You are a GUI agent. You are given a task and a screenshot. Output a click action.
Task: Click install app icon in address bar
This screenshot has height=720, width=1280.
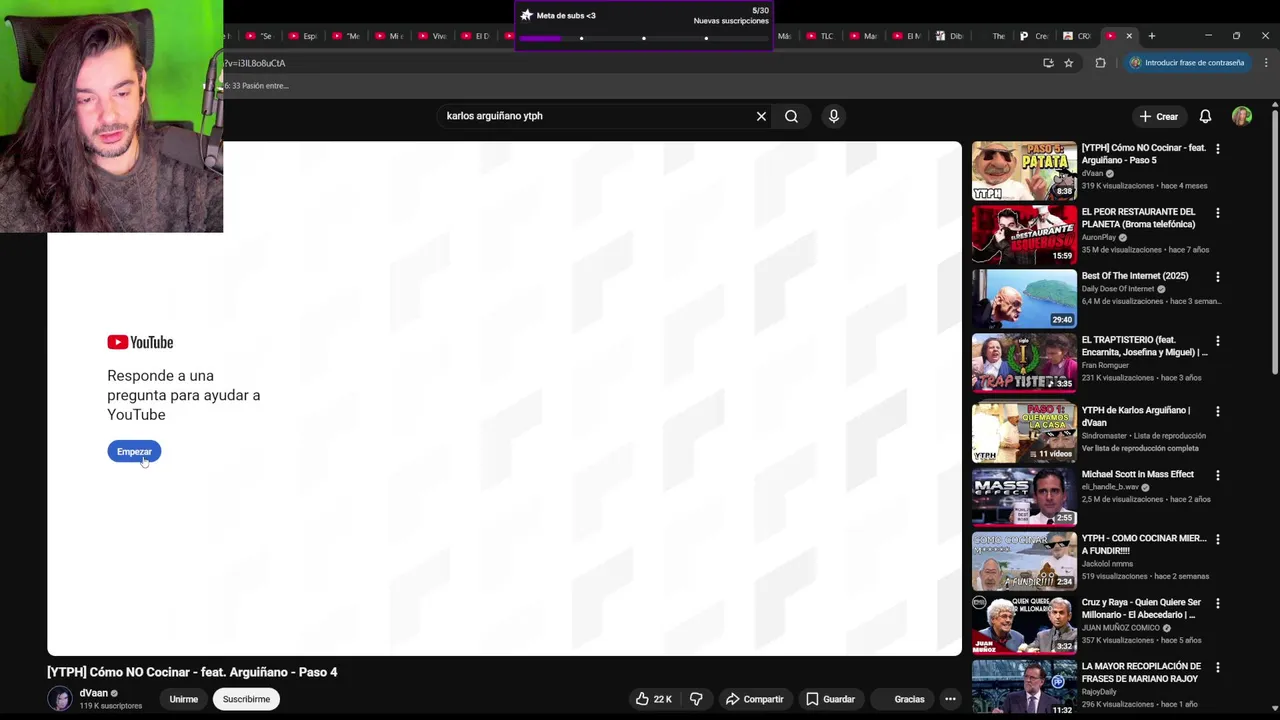point(1048,63)
